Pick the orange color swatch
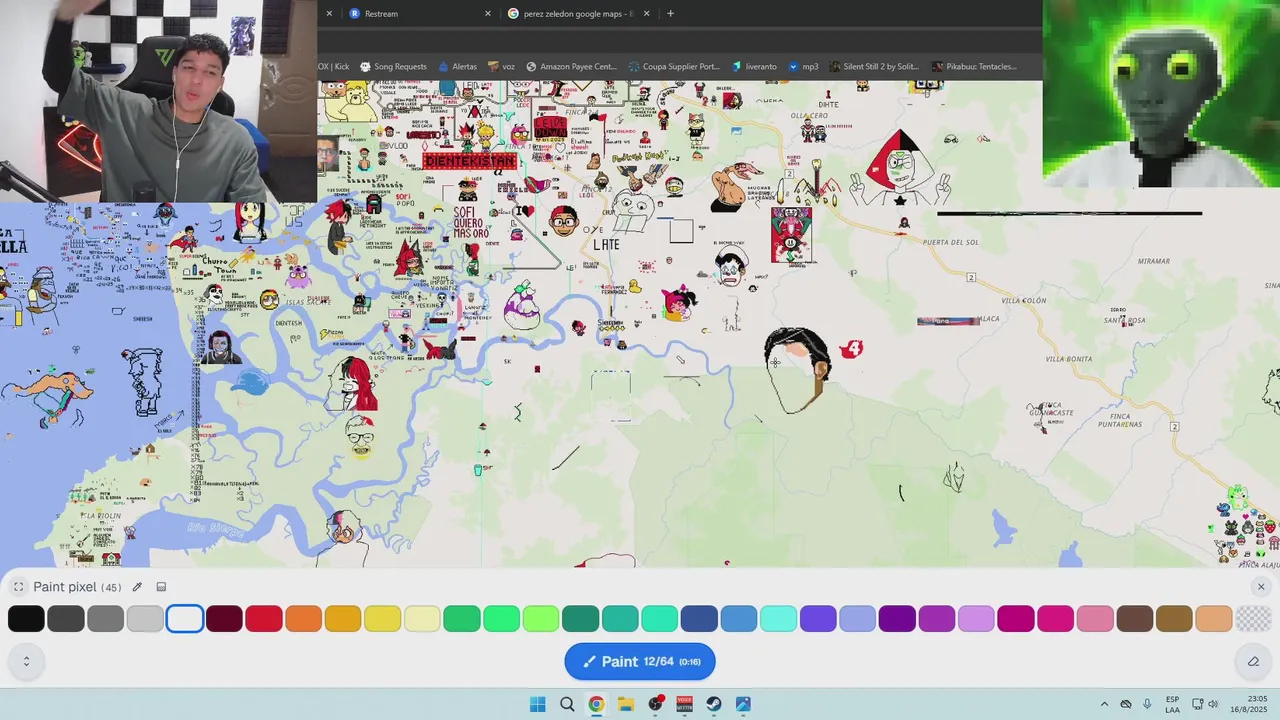1280x720 pixels. 304,619
